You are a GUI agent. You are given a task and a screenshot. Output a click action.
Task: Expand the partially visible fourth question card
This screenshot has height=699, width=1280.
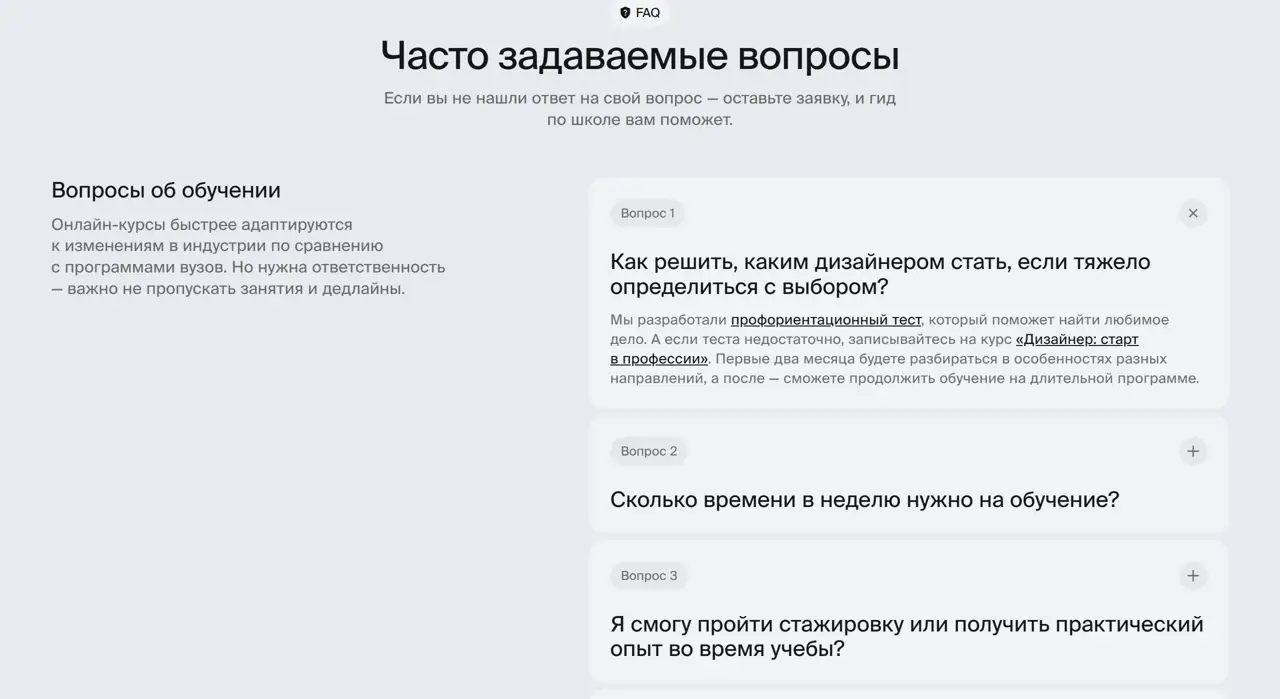click(x=908, y=694)
